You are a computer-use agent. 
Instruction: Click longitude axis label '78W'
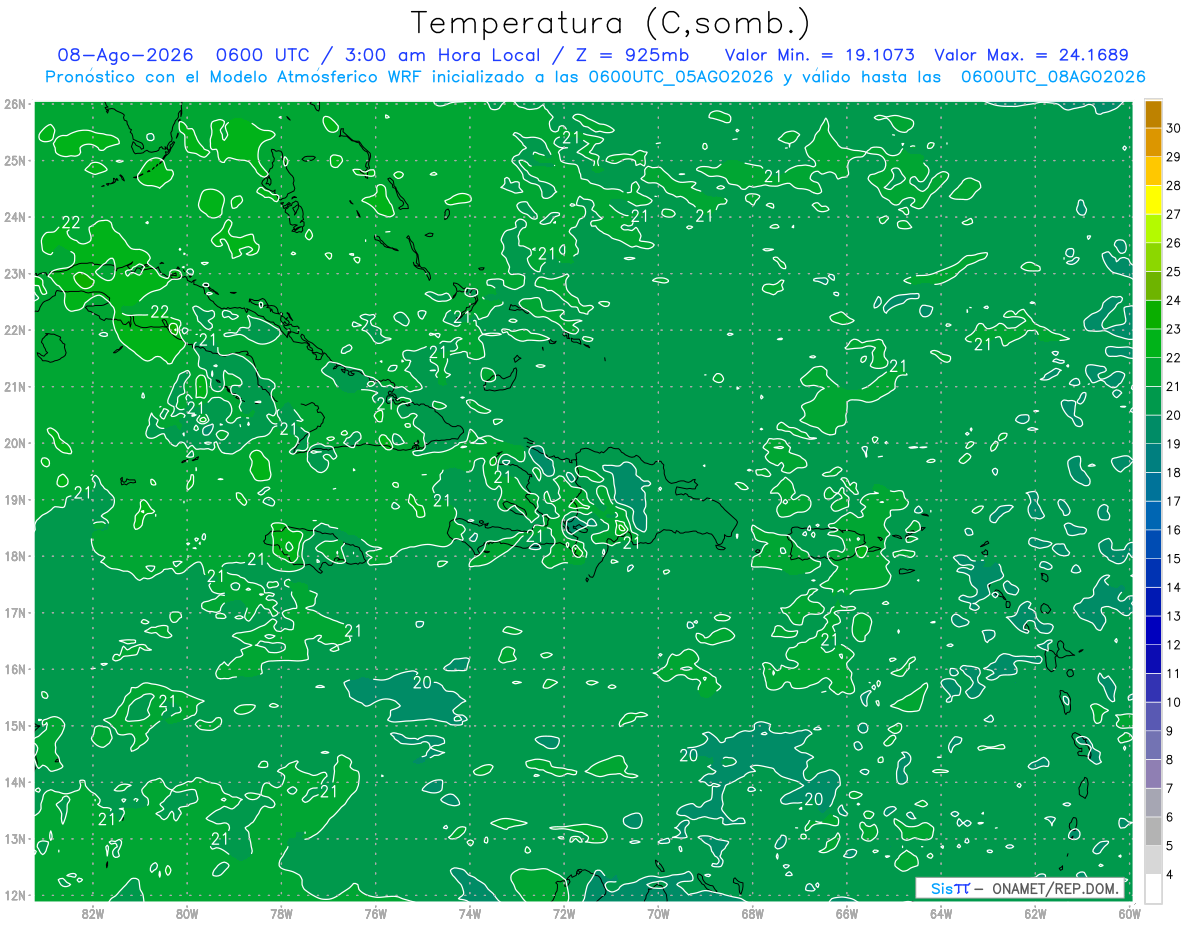click(281, 912)
